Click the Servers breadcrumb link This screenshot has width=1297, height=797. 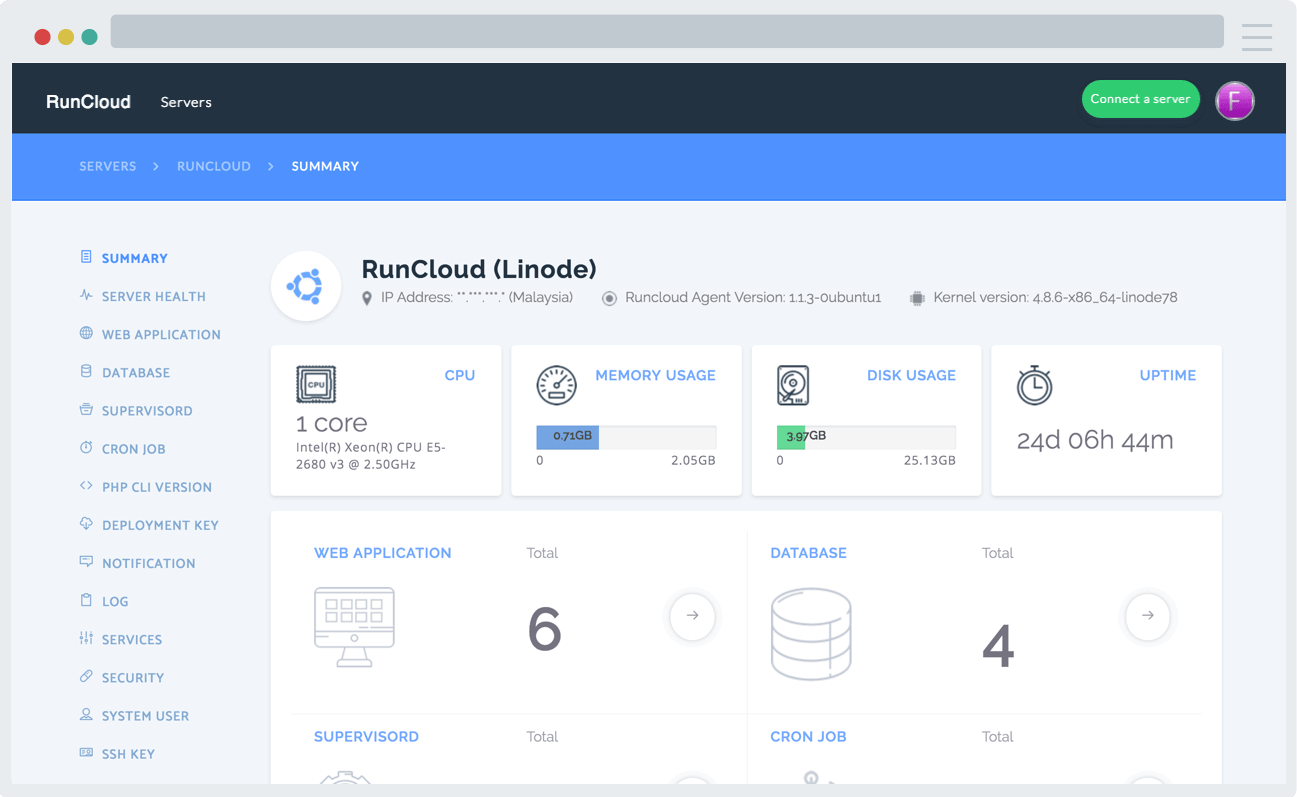click(108, 166)
